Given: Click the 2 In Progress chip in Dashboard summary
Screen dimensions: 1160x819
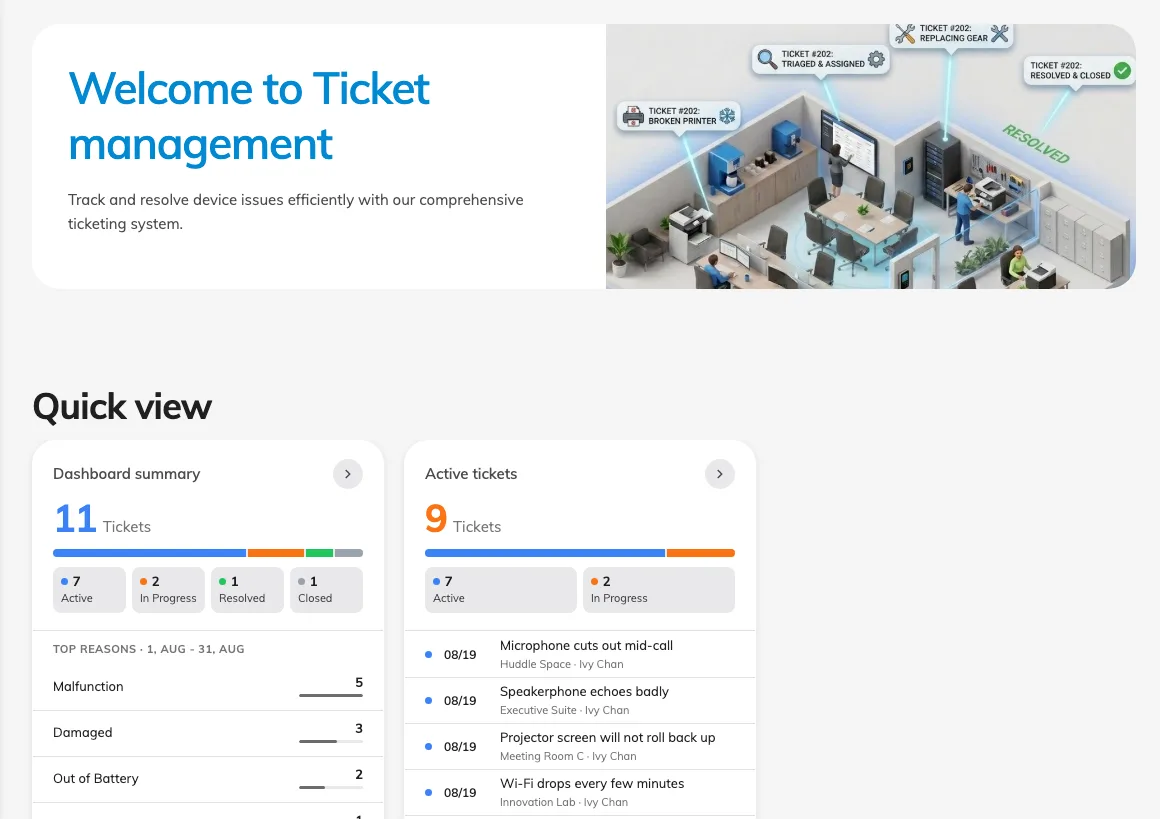Looking at the screenshot, I should tap(169, 590).
